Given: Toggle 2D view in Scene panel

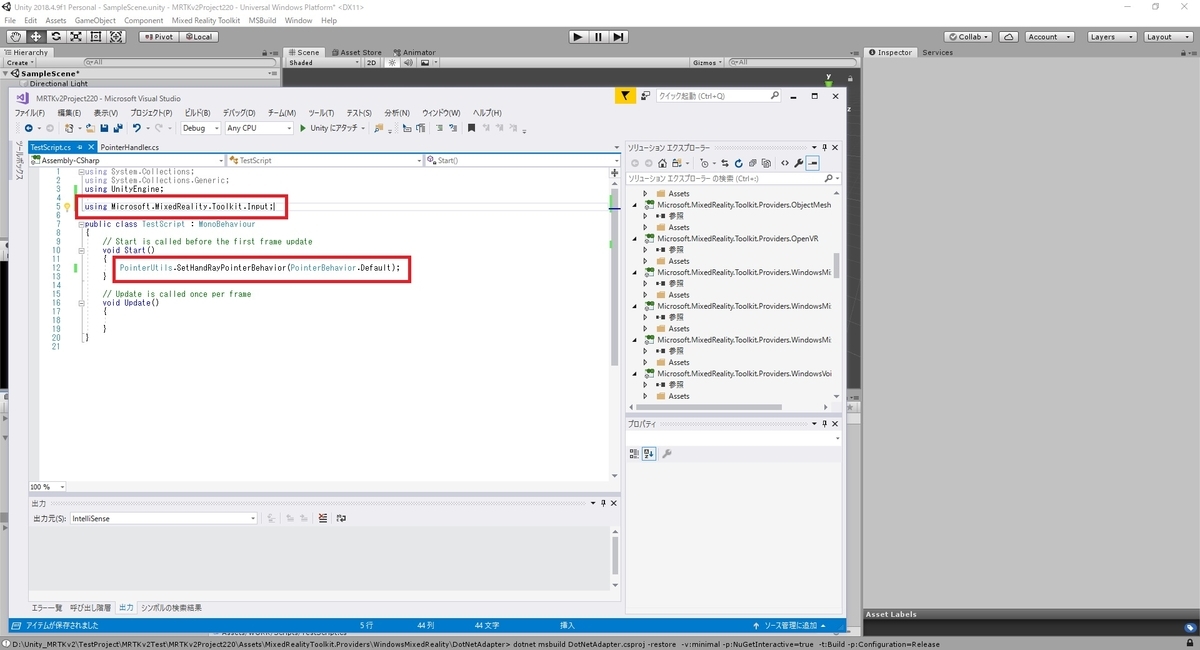Looking at the screenshot, I should pyautogui.click(x=371, y=62).
